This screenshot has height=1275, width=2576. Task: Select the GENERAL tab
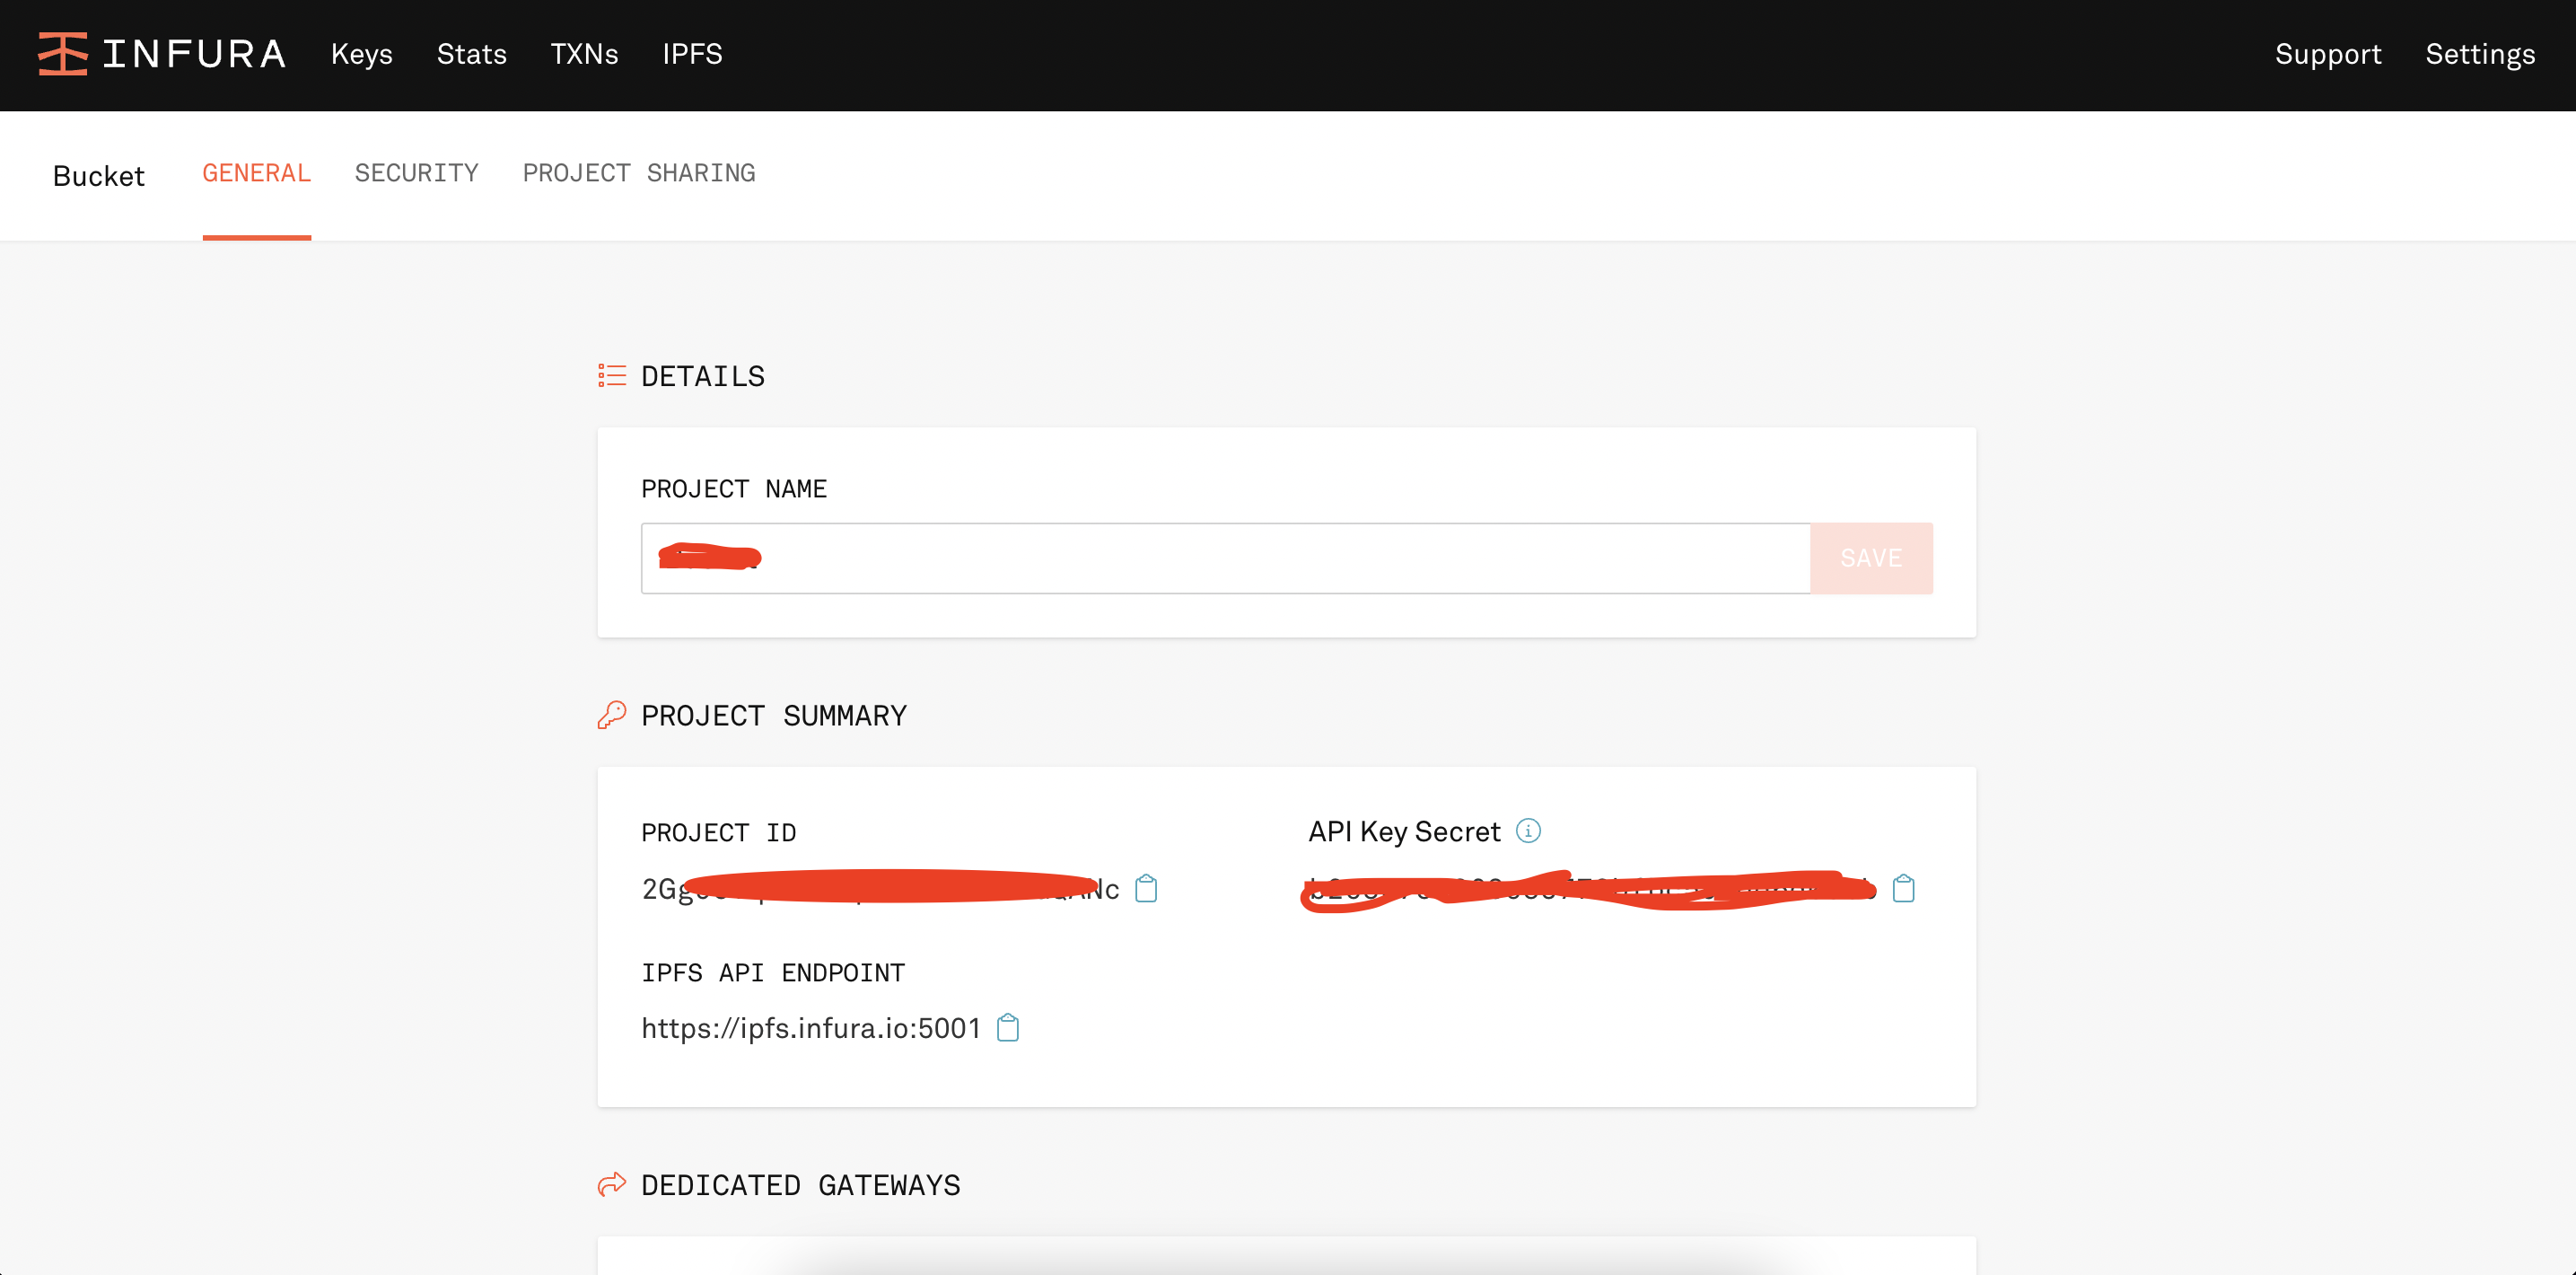257,174
